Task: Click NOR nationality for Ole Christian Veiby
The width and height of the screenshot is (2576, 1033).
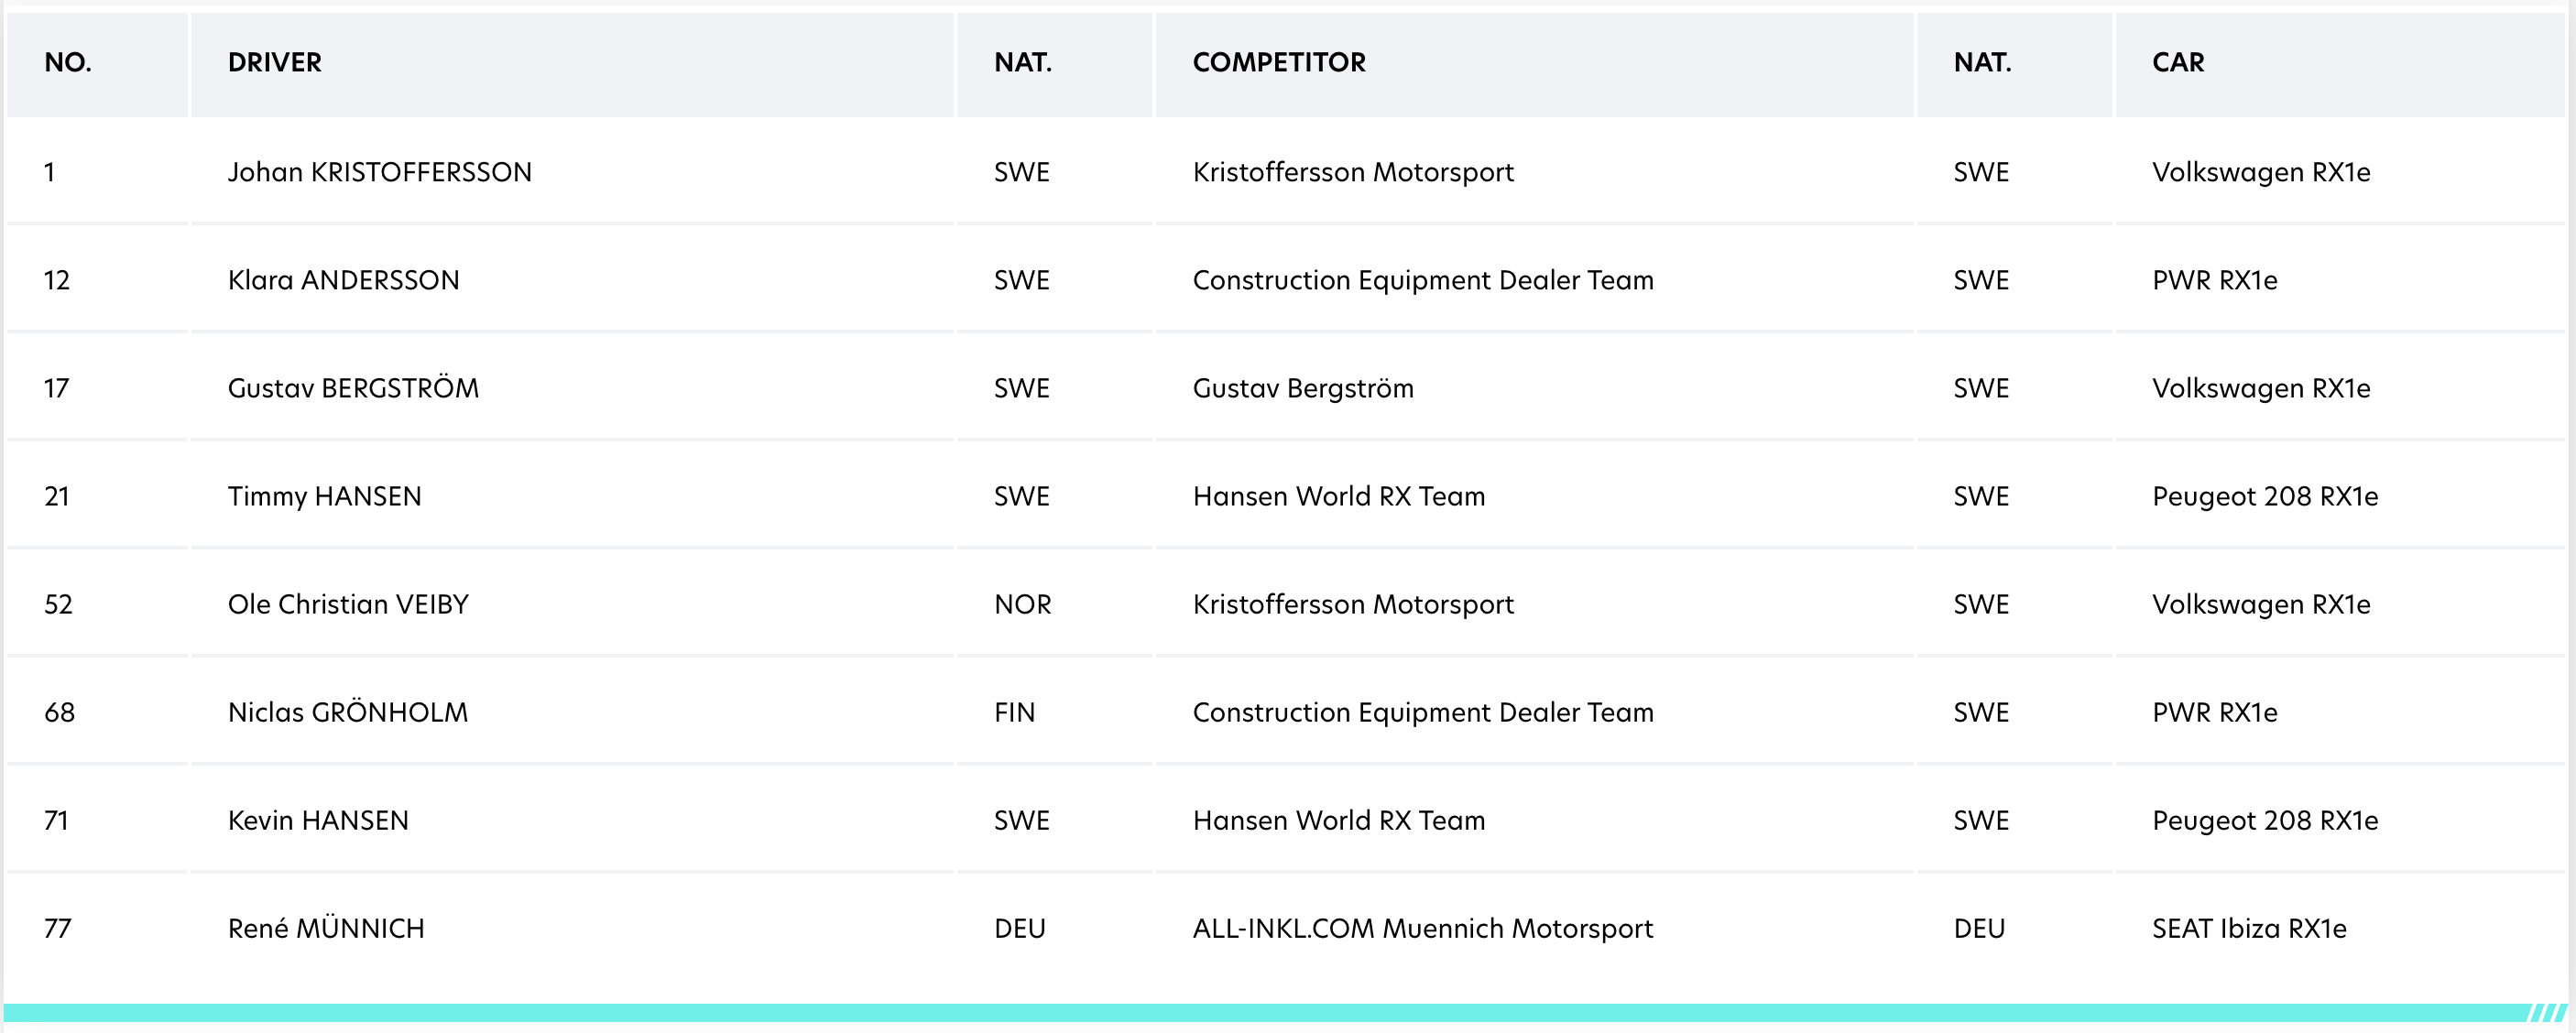Action: tap(1022, 604)
